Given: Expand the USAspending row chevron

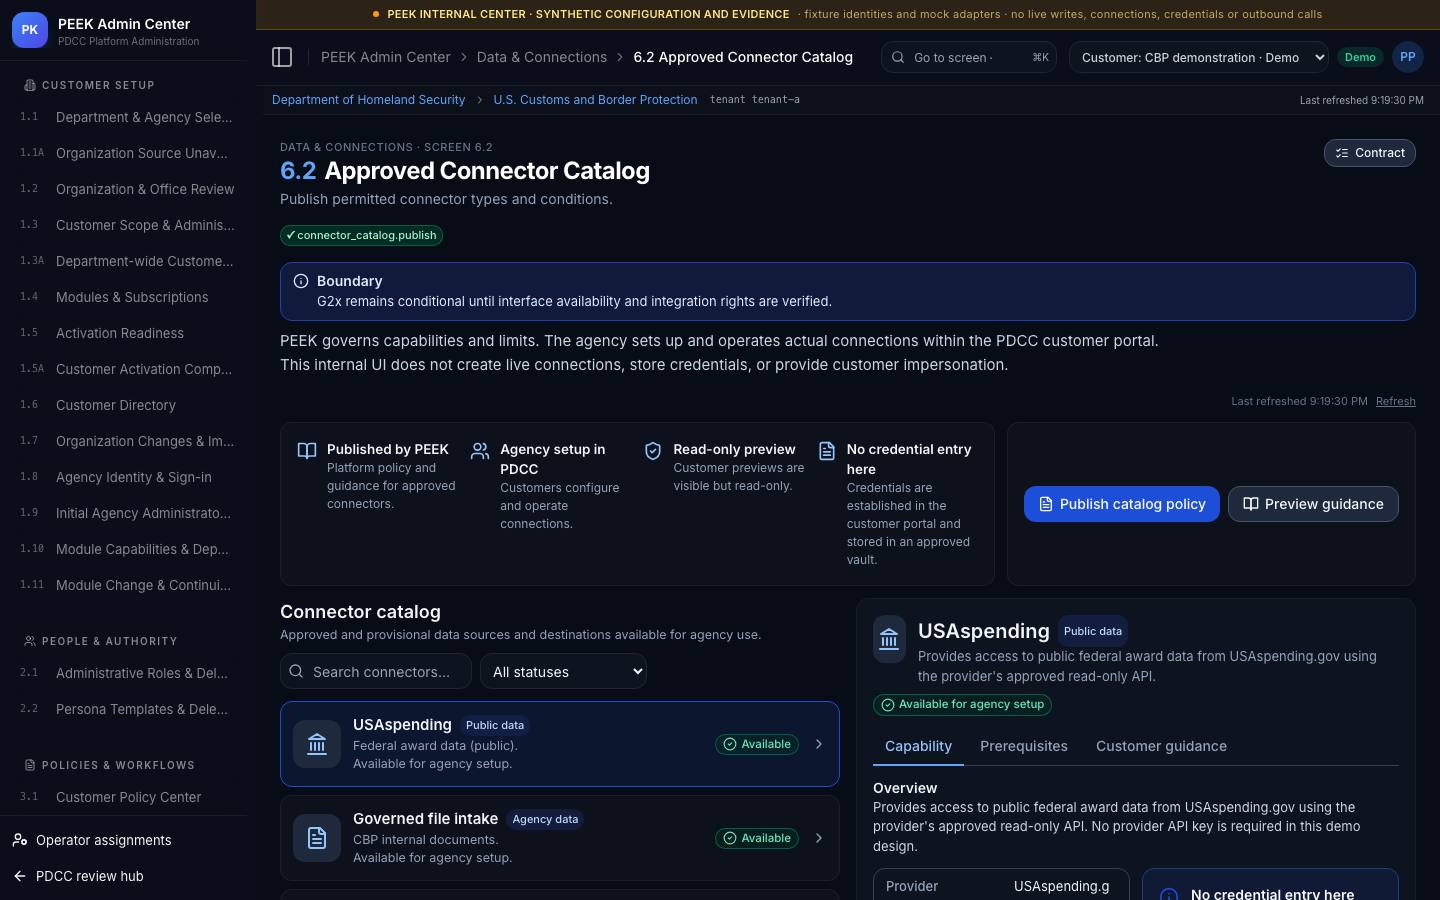Looking at the screenshot, I should pyautogui.click(x=819, y=744).
